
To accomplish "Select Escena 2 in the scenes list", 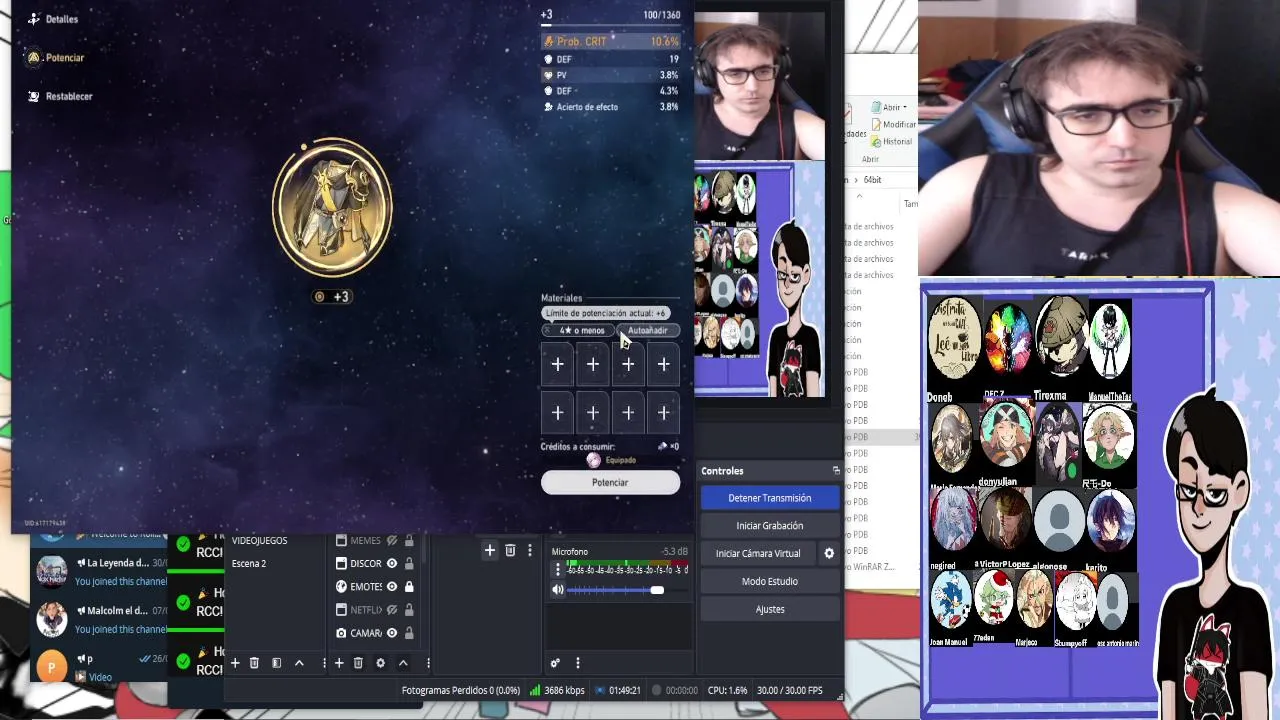I will [x=249, y=564].
